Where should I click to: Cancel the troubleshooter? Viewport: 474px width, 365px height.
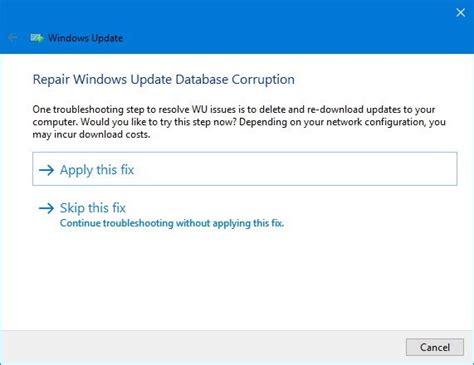[435, 347]
